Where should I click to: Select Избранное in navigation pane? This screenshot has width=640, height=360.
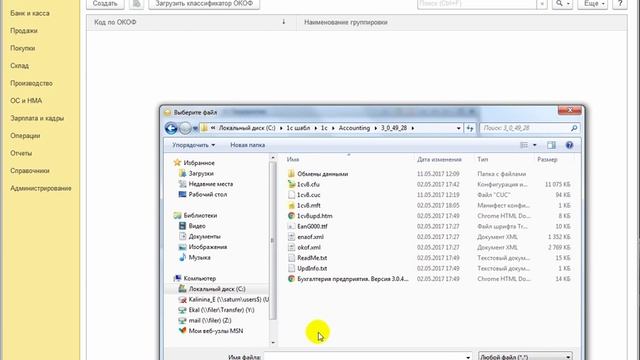click(x=199, y=163)
